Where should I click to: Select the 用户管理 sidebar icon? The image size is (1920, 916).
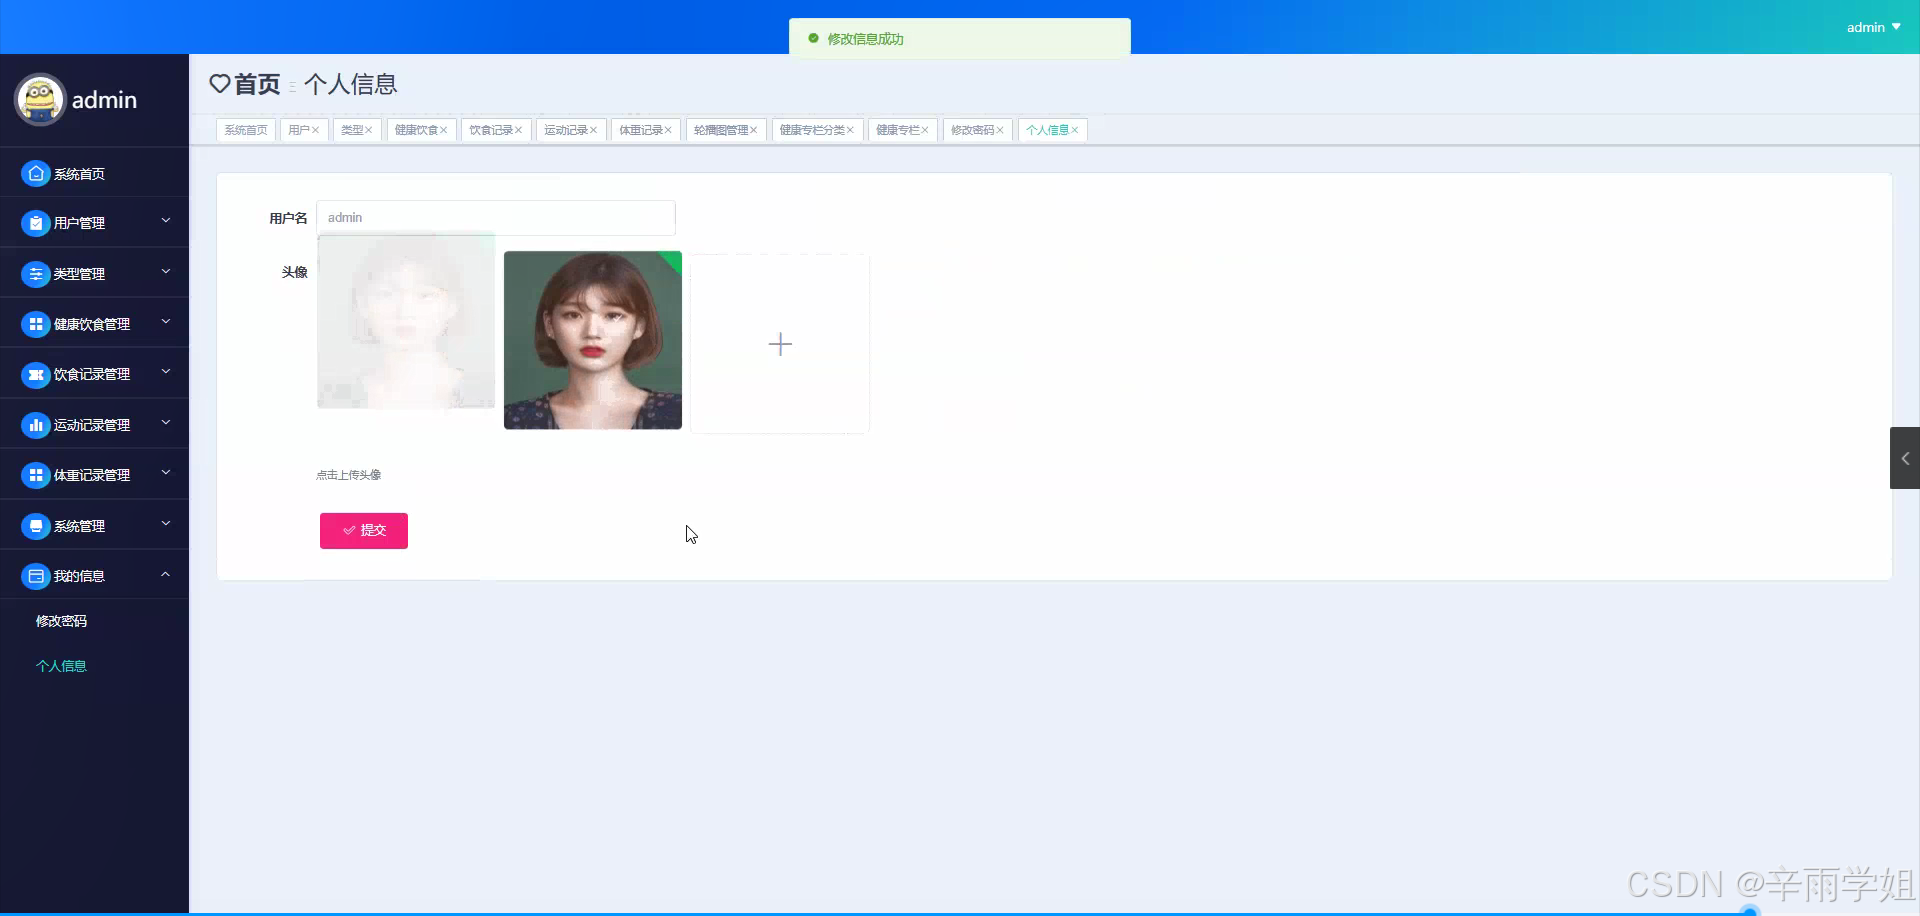point(36,222)
